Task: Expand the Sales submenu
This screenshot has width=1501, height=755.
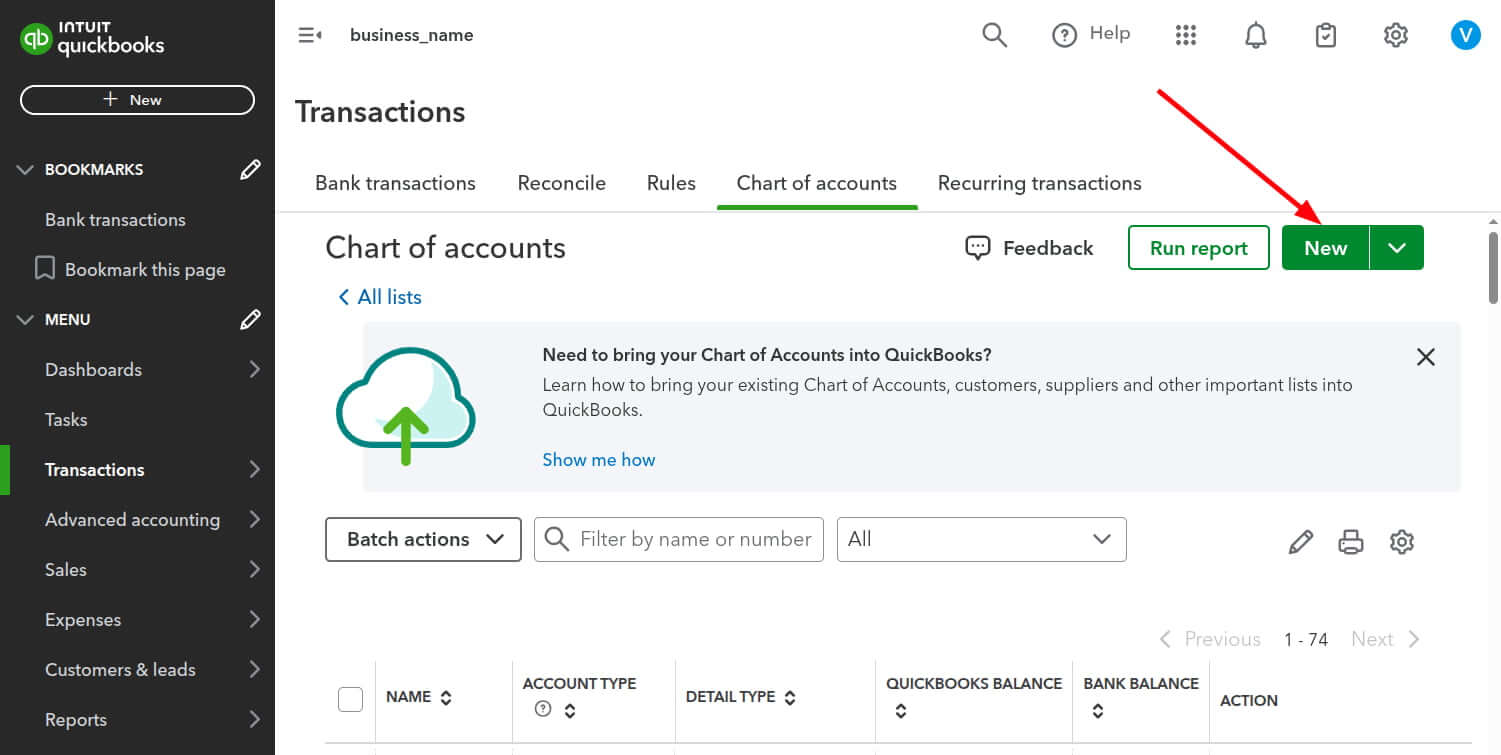Action: tap(255, 569)
